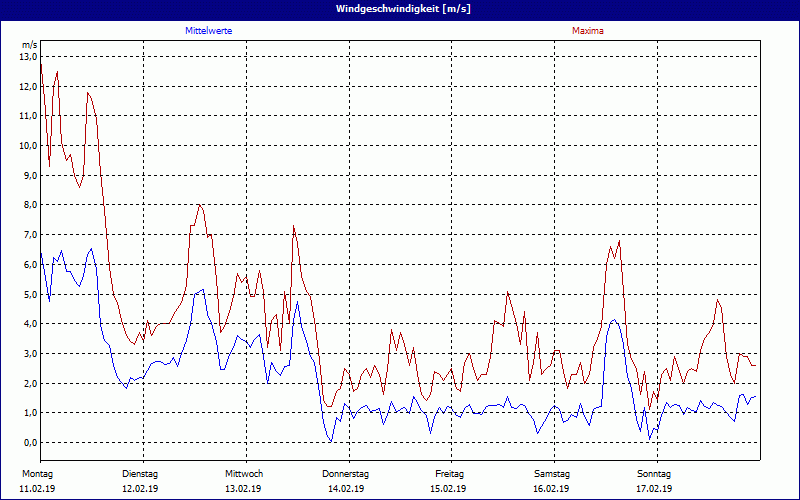The image size is (800, 500).
Task: Select the red Maxima legend label
Action: (587, 31)
